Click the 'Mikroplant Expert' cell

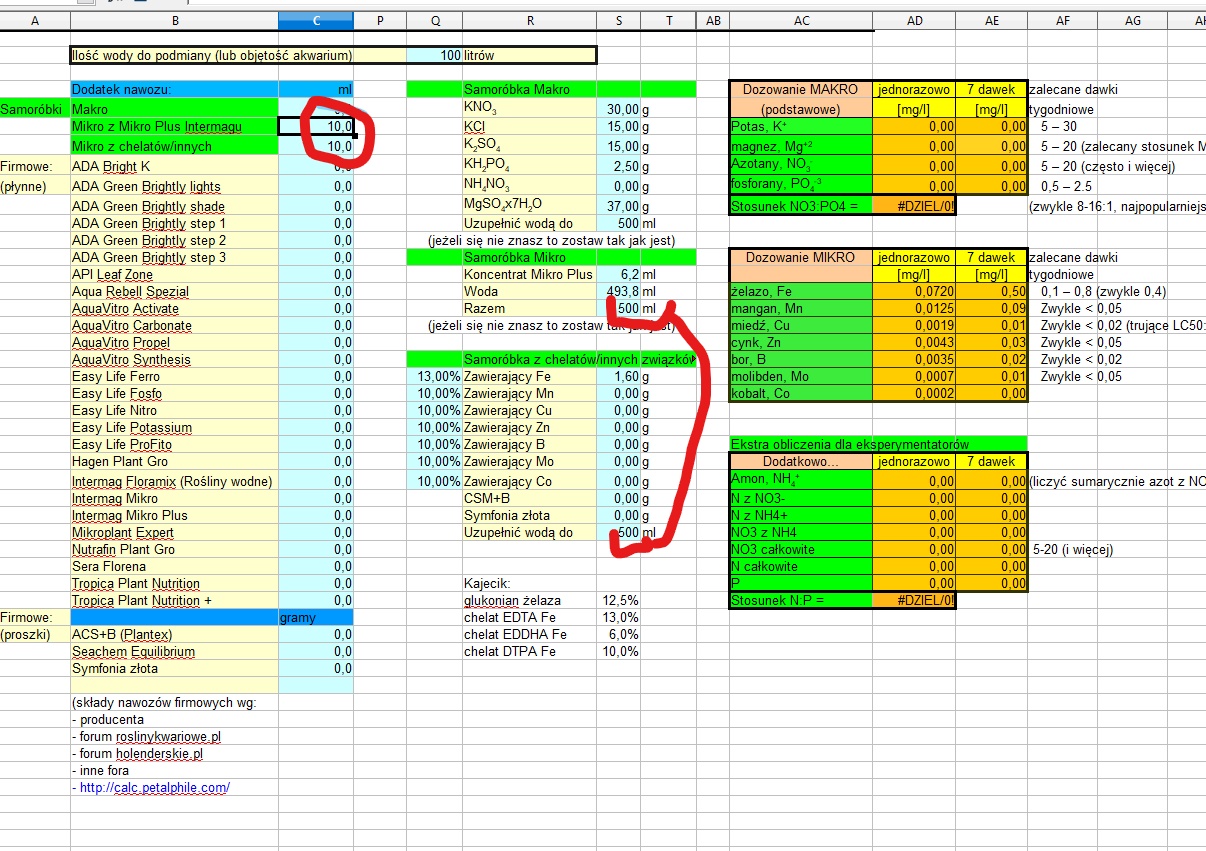(x=174, y=533)
